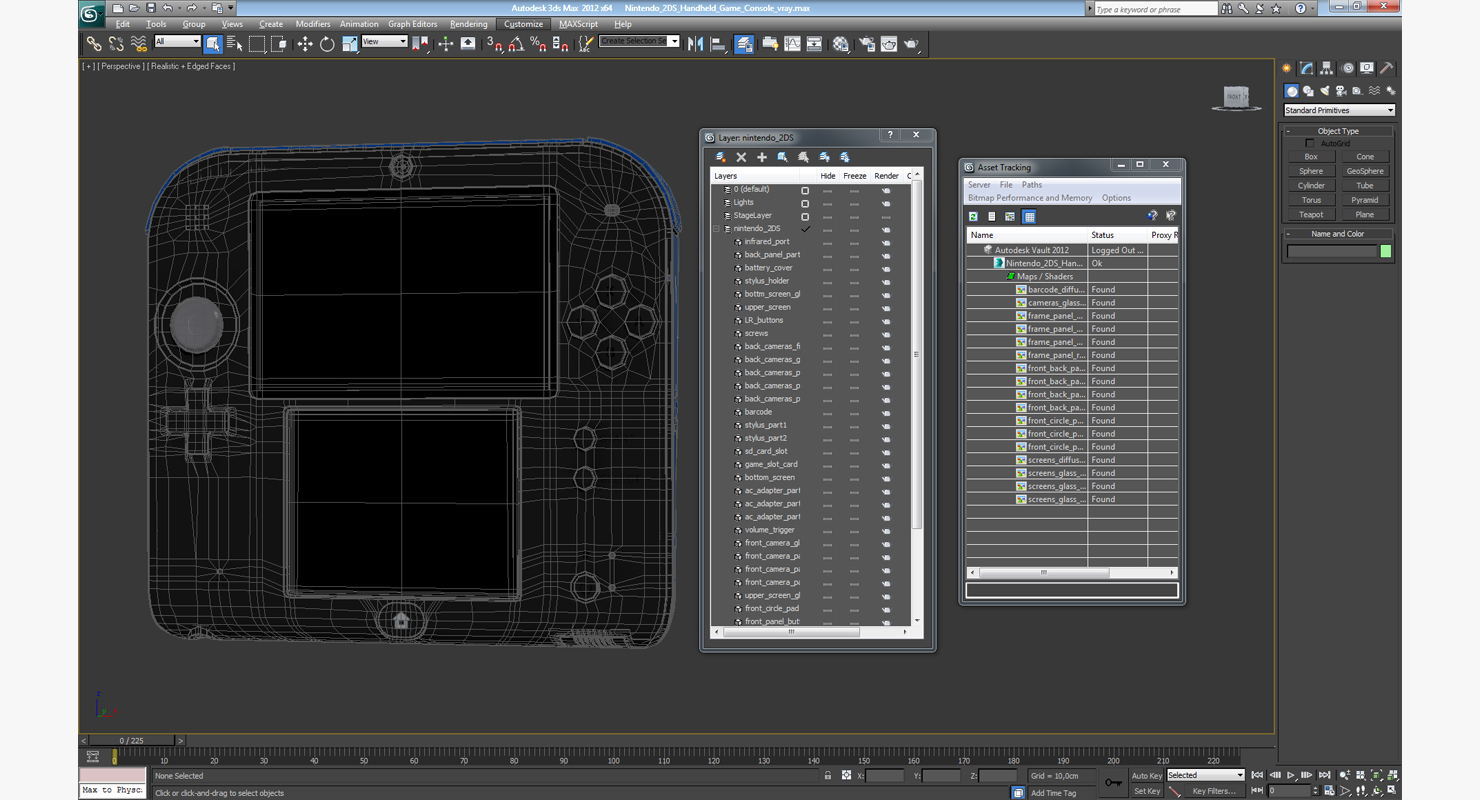Click the Bind to Space Warp tool

point(139,44)
